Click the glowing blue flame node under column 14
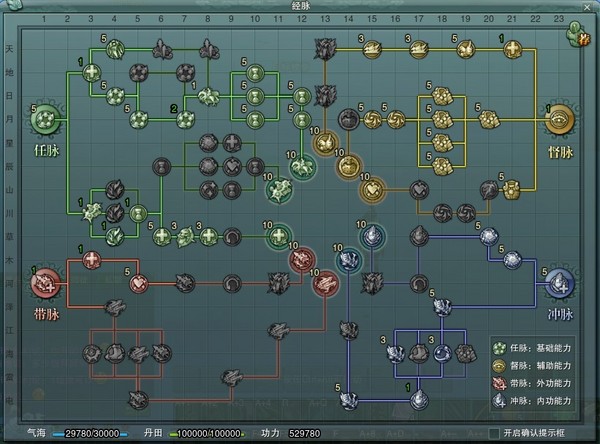Image resolution: width=600 pixels, height=444 pixels. pyautogui.click(x=371, y=236)
